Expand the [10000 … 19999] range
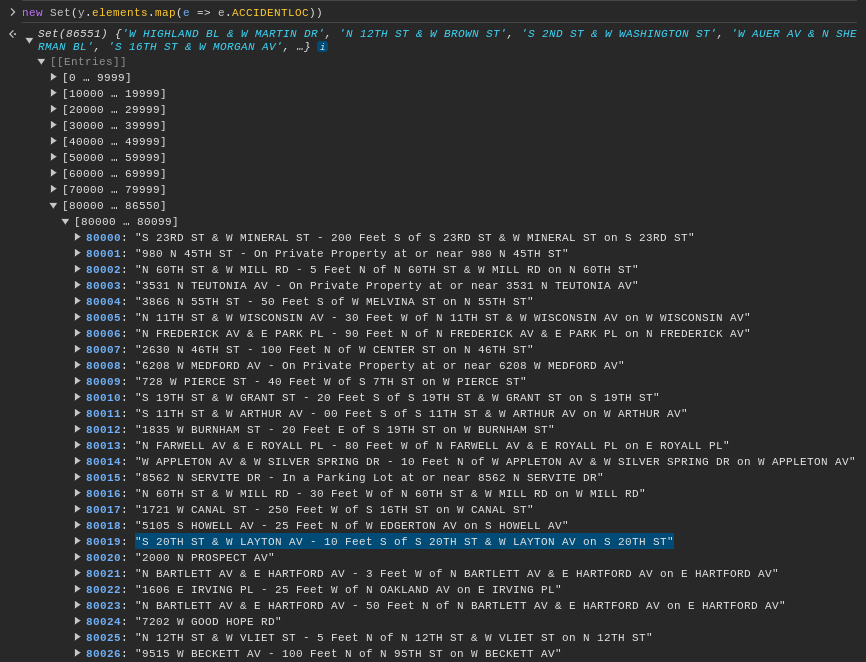 (54, 93)
